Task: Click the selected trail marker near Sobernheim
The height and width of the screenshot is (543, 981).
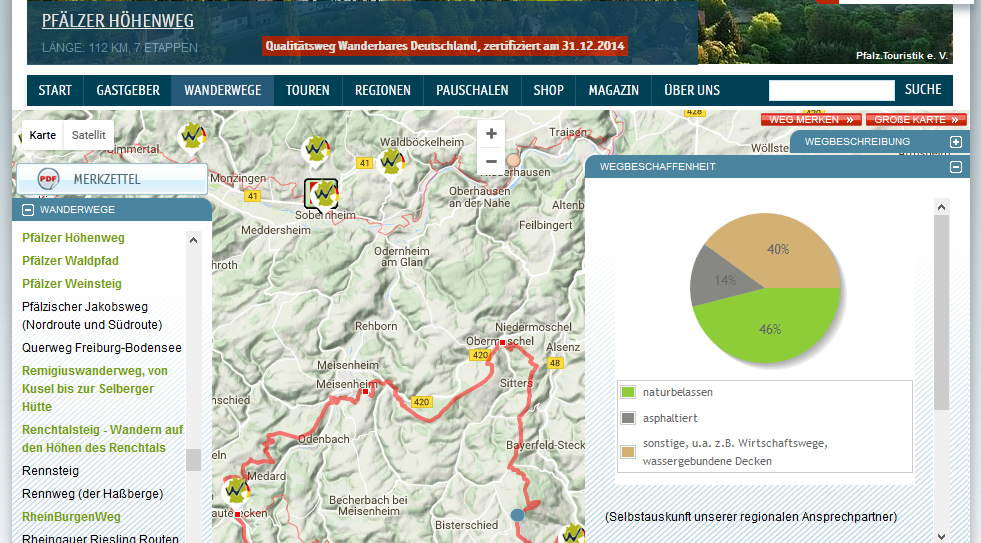Action: pyautogui.click(x=321, y=193)
